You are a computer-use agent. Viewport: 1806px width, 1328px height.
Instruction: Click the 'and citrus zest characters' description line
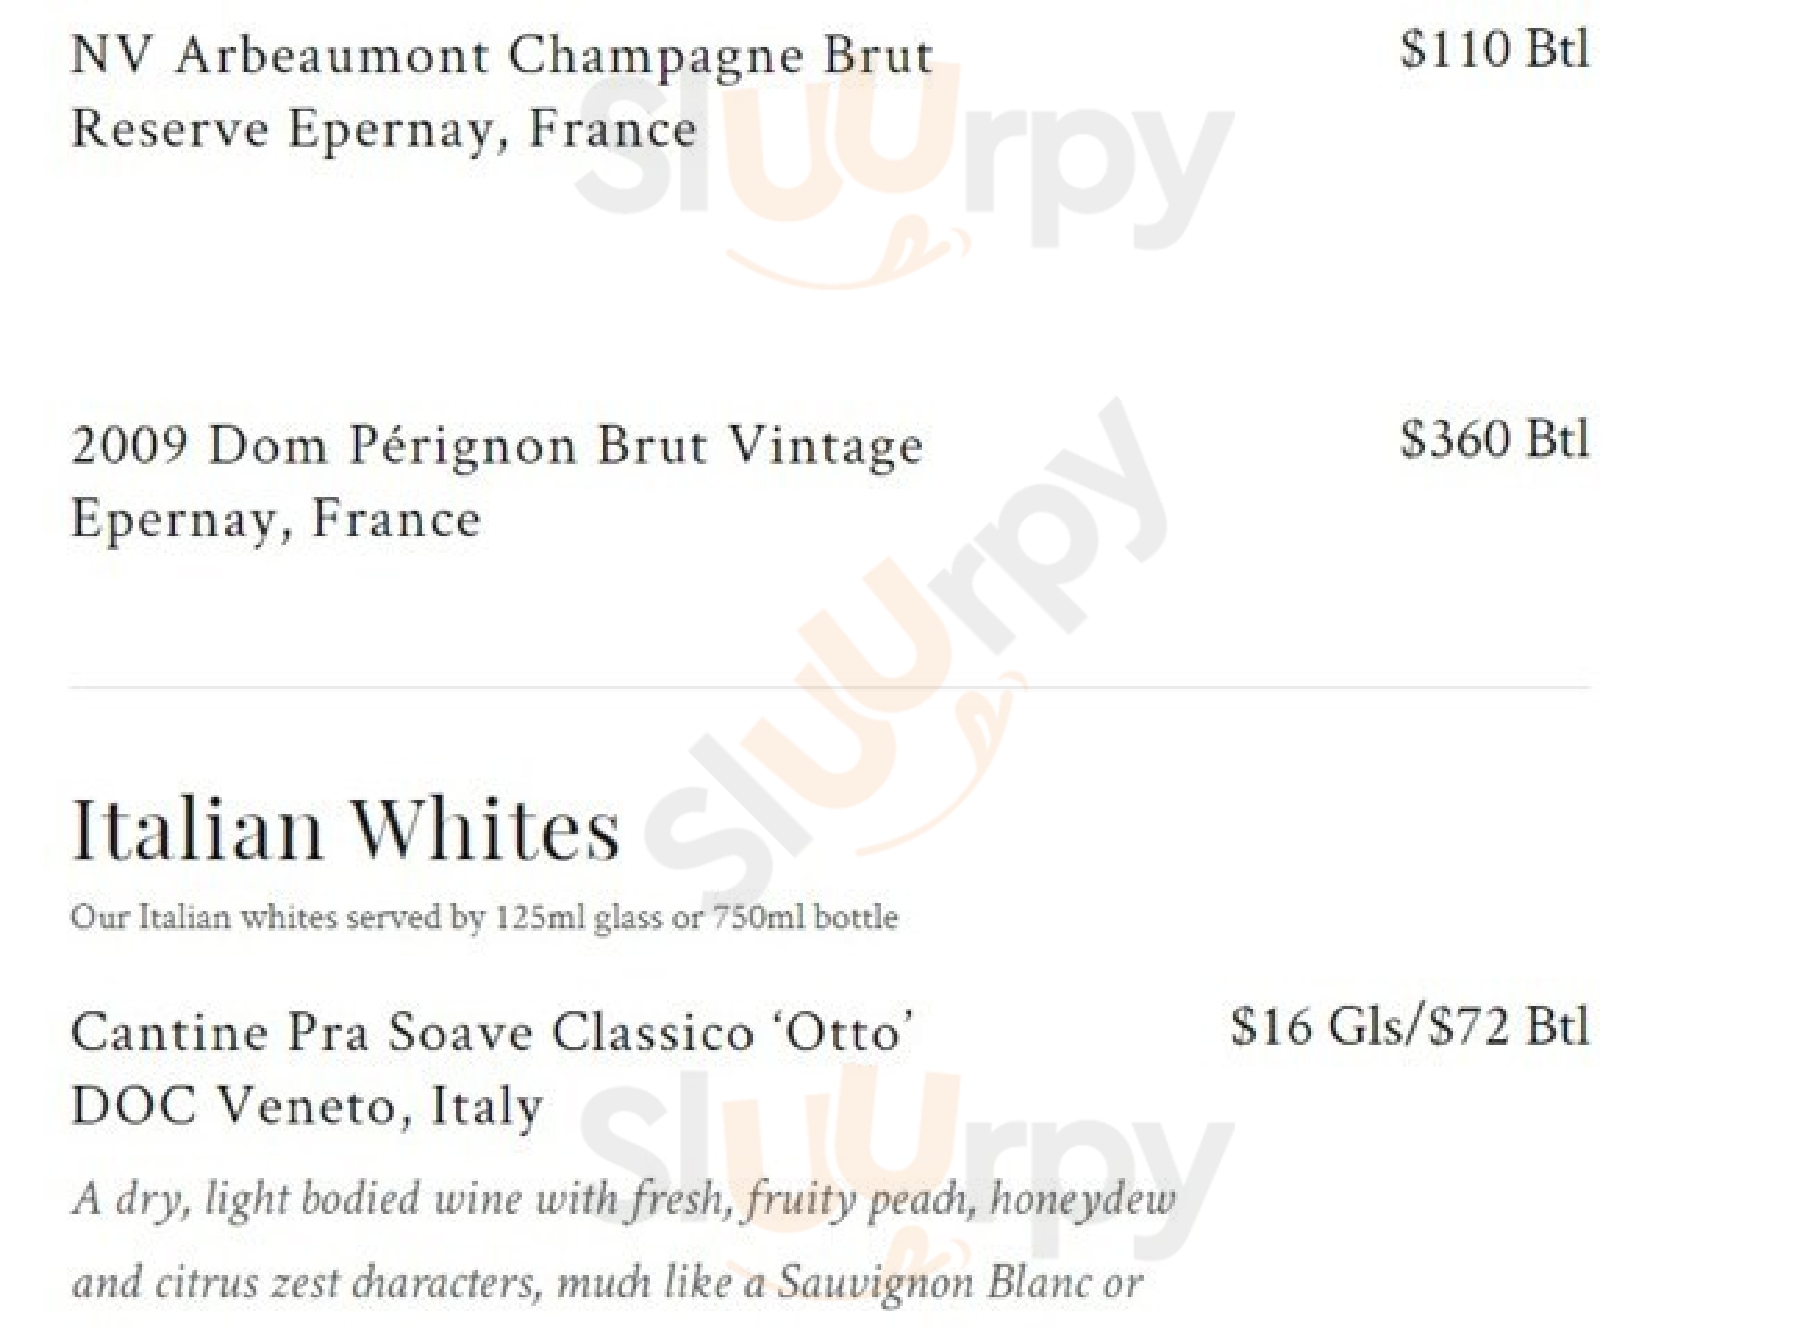pos(606,1283)
